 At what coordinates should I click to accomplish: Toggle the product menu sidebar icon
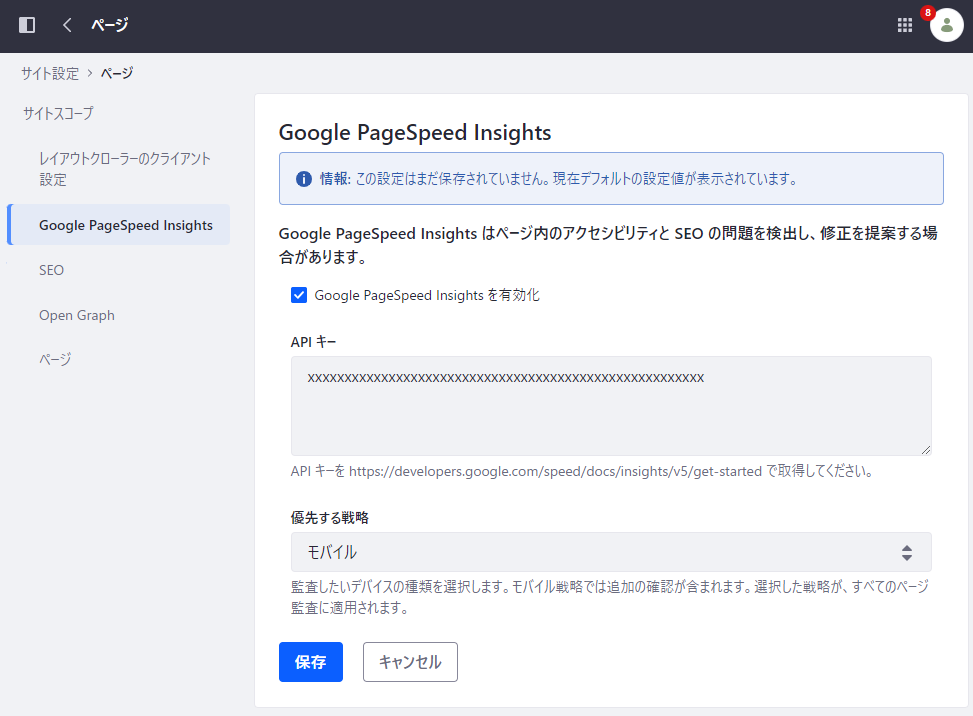pyautogui.click(x=27, y=25)
